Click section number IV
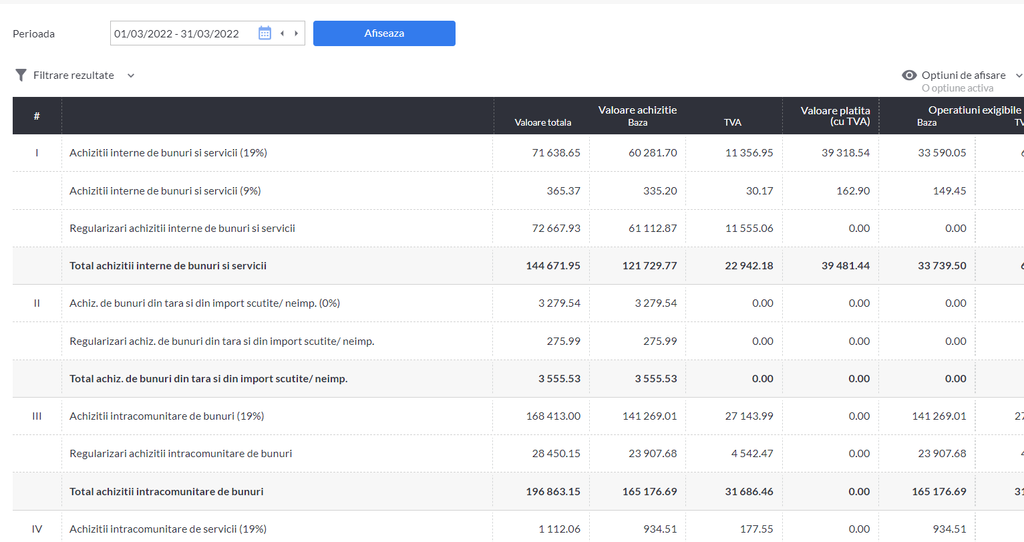Viewport: 1024px width, 542px height. (x=37, y=529)
